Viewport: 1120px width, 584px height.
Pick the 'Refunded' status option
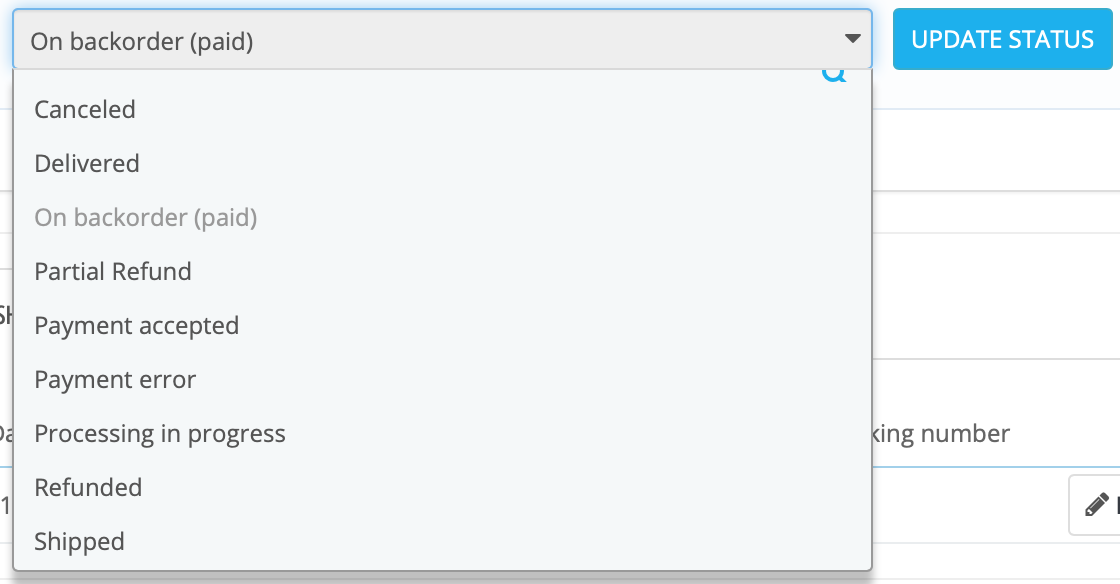pyautogui.click(x=88, y=487)
